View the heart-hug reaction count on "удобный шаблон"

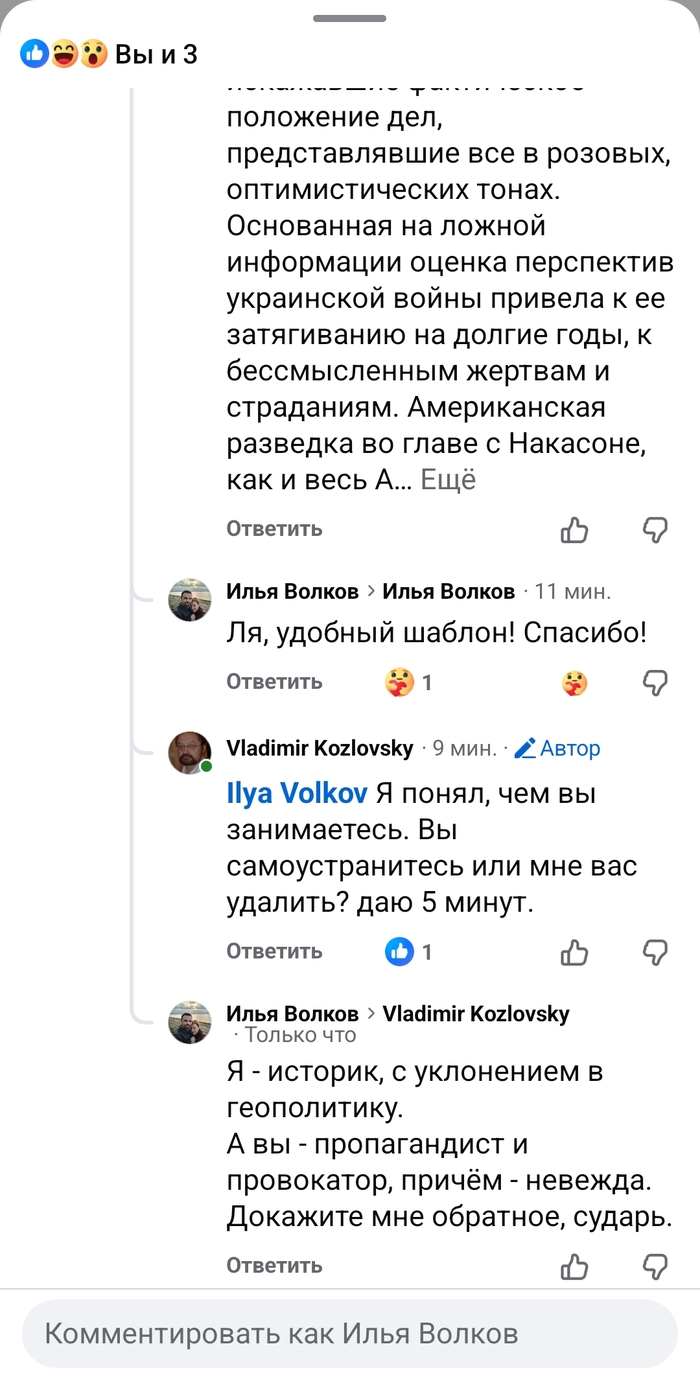[x=409, y=683]
